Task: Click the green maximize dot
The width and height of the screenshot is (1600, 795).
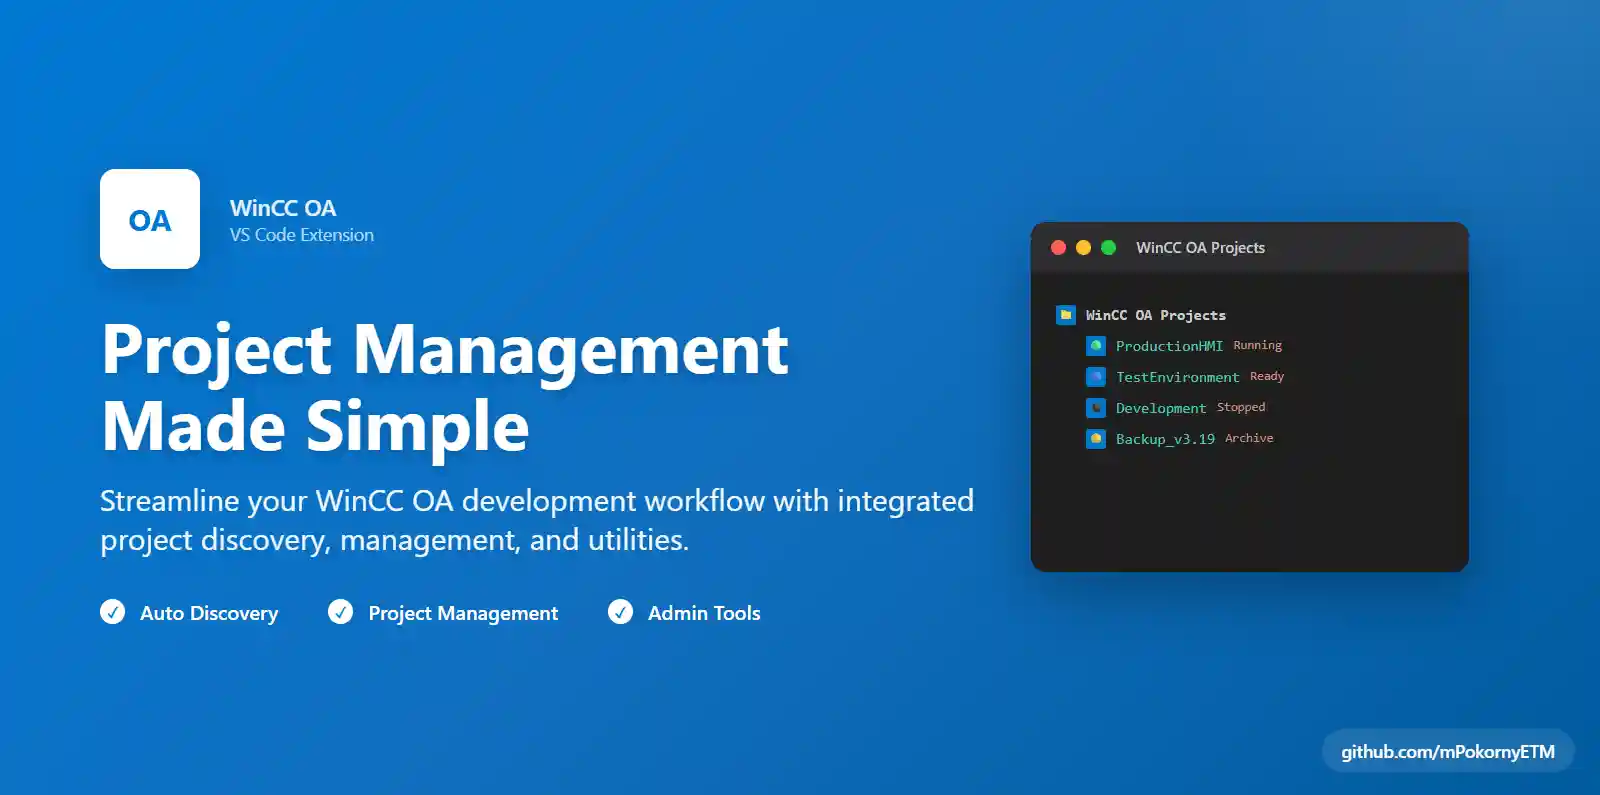Action: pos(1108,247)
